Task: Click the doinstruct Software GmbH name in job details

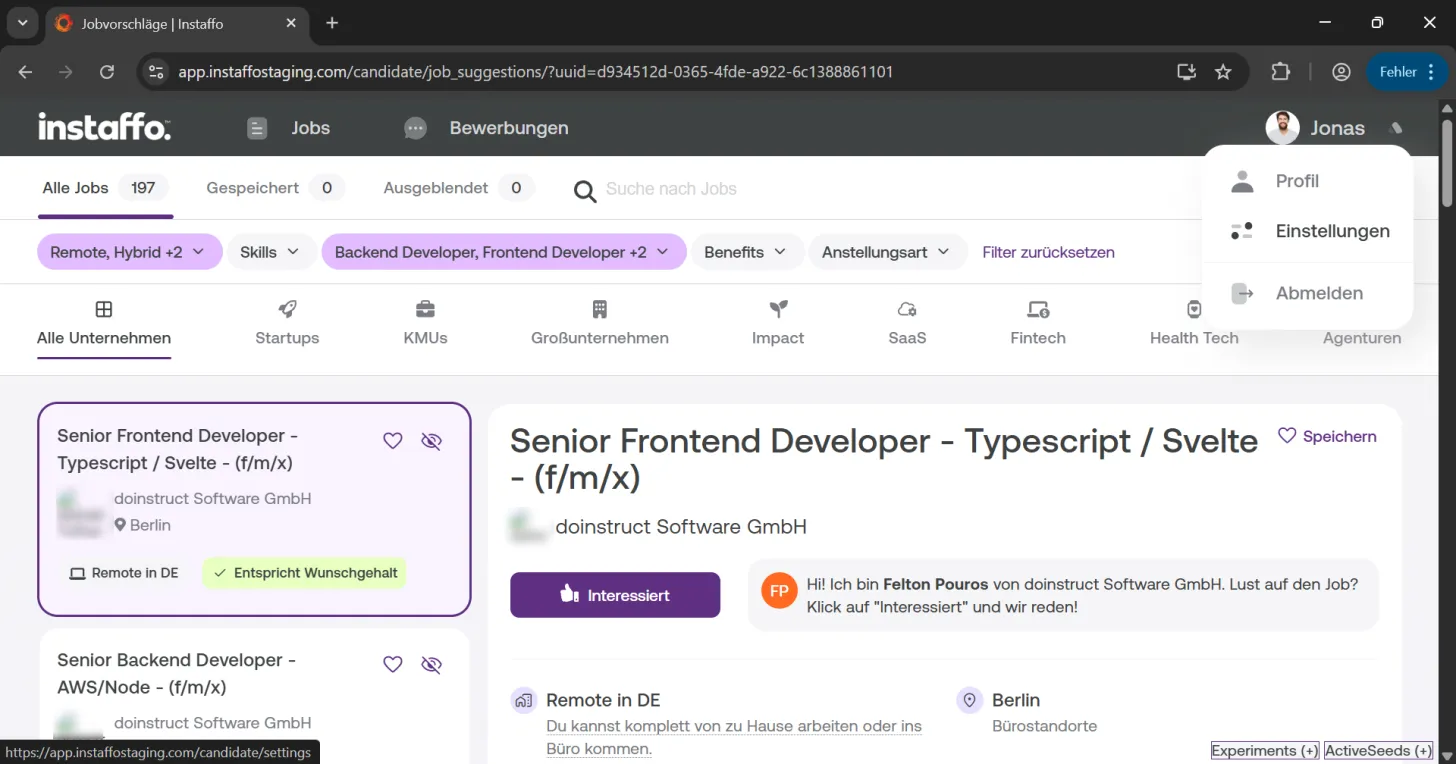Action: pos(681,527)
